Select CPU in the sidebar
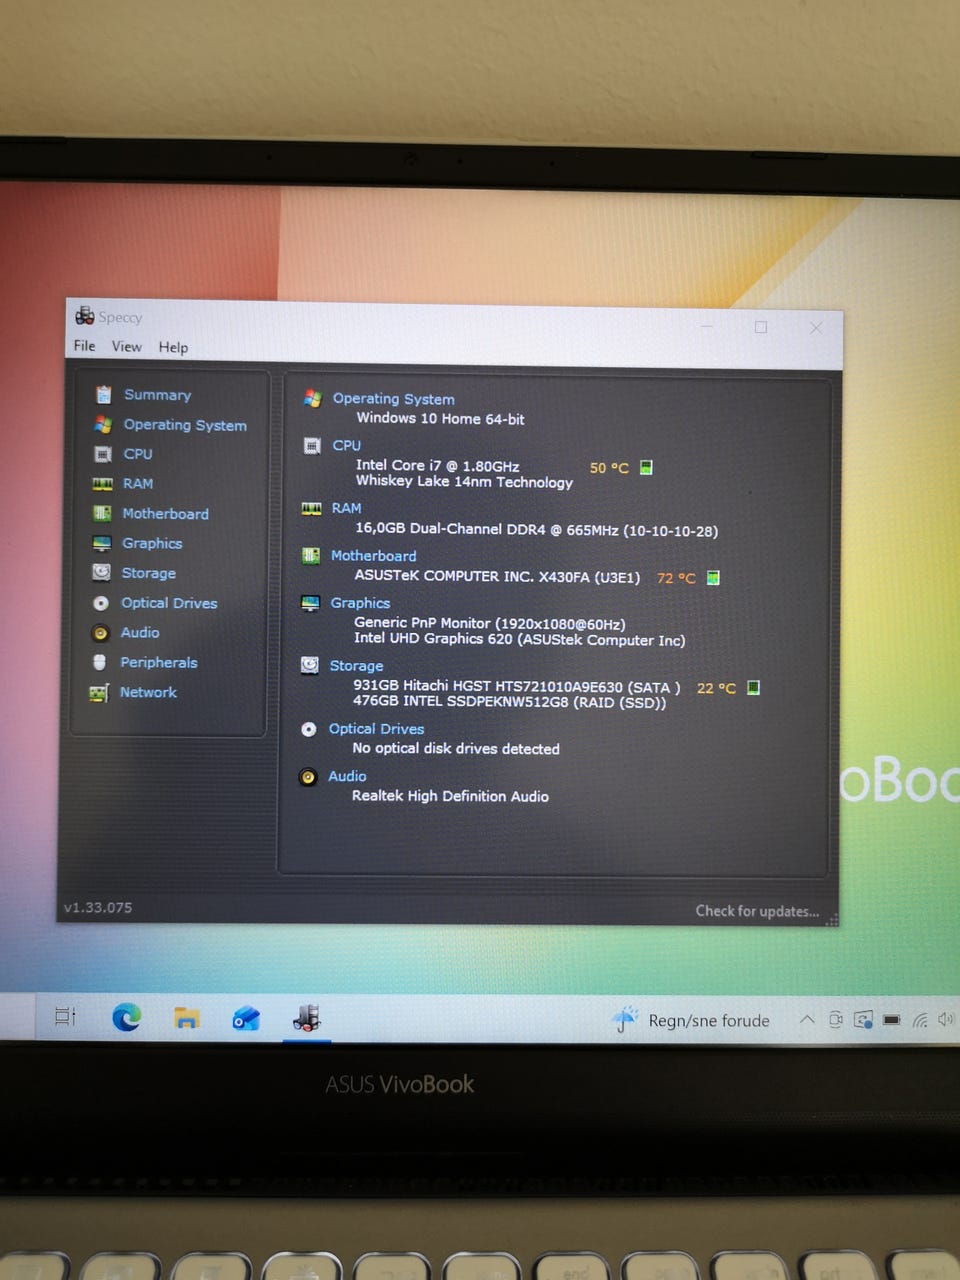 point(138,454)
